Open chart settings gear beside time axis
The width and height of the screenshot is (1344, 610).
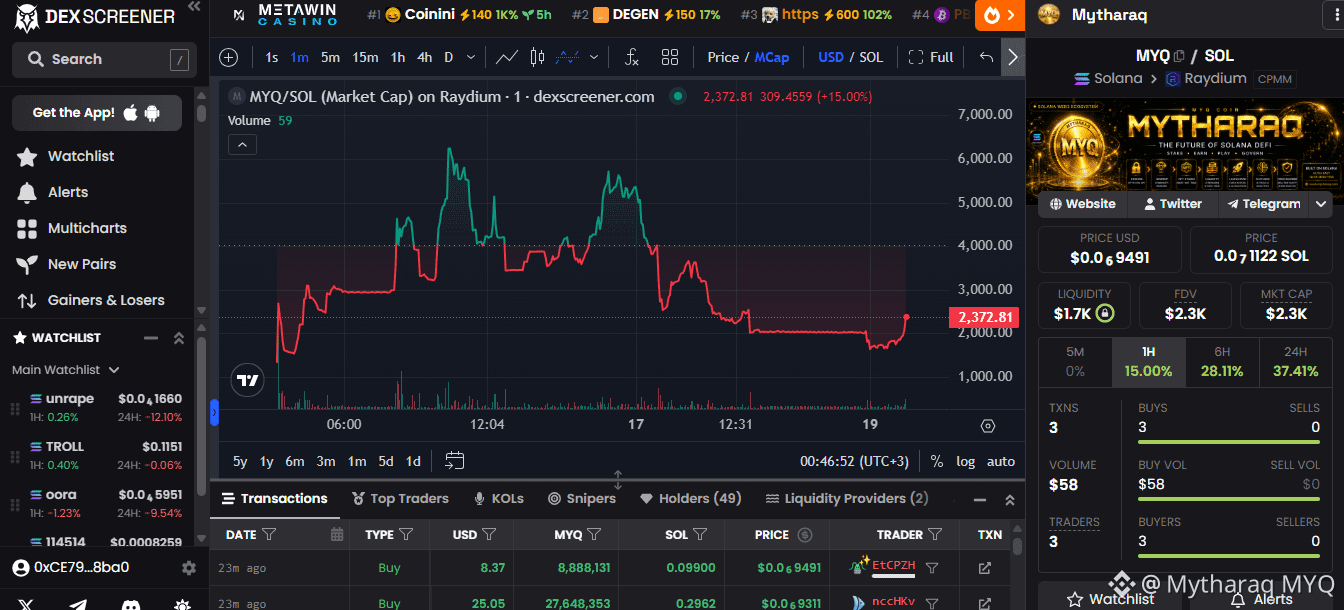coord(988,425)
